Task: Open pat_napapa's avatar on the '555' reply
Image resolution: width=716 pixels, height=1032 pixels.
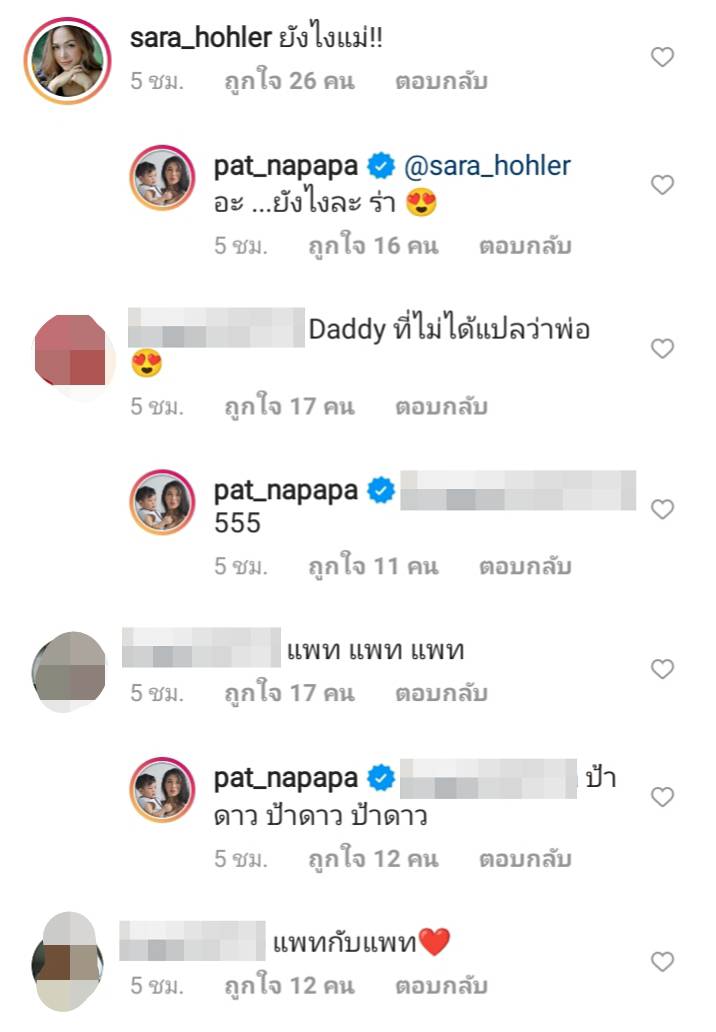Action: (162, 502)
